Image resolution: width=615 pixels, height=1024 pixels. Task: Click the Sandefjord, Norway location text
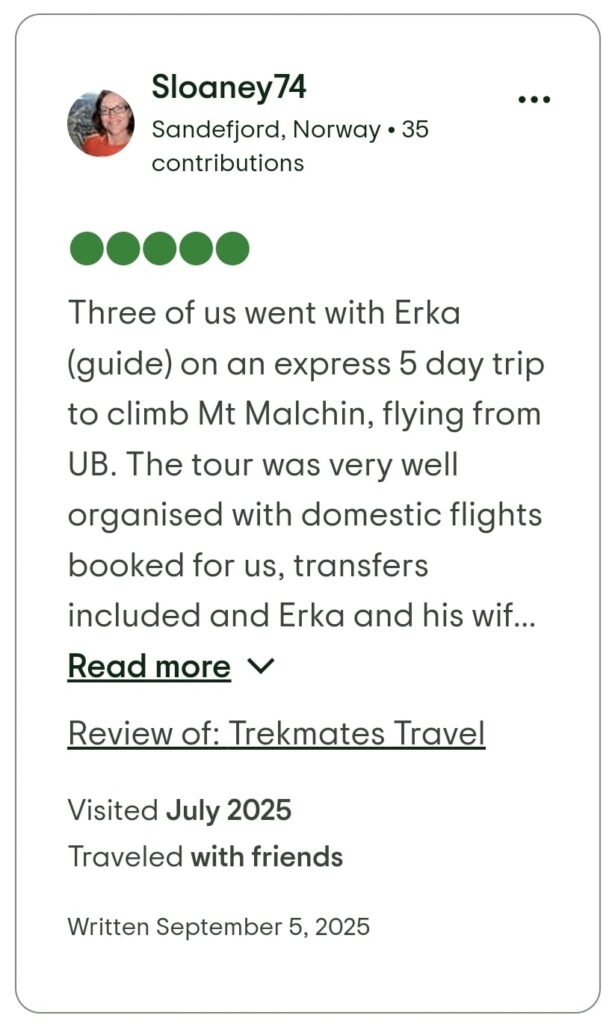tap(266, 130)
